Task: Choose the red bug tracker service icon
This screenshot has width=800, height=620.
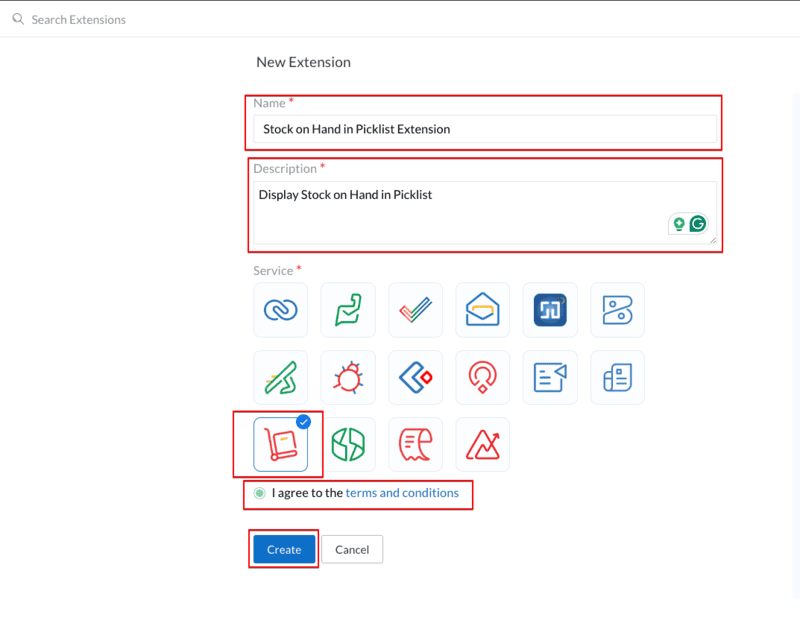Action: click(348, 377)
